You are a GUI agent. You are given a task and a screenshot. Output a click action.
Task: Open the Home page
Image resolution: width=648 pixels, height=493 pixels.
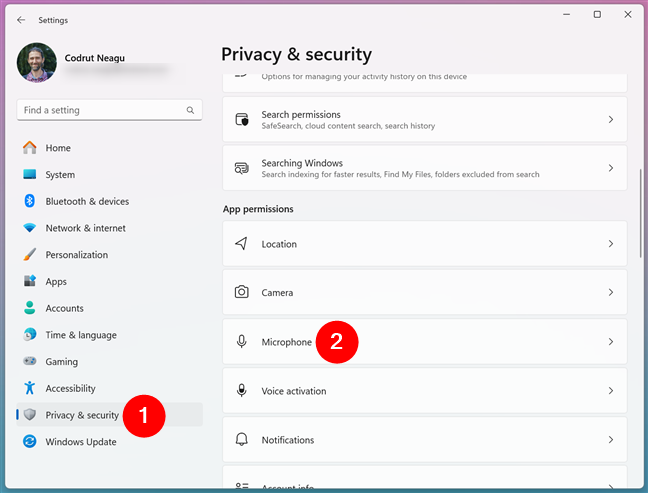point(110,148)
